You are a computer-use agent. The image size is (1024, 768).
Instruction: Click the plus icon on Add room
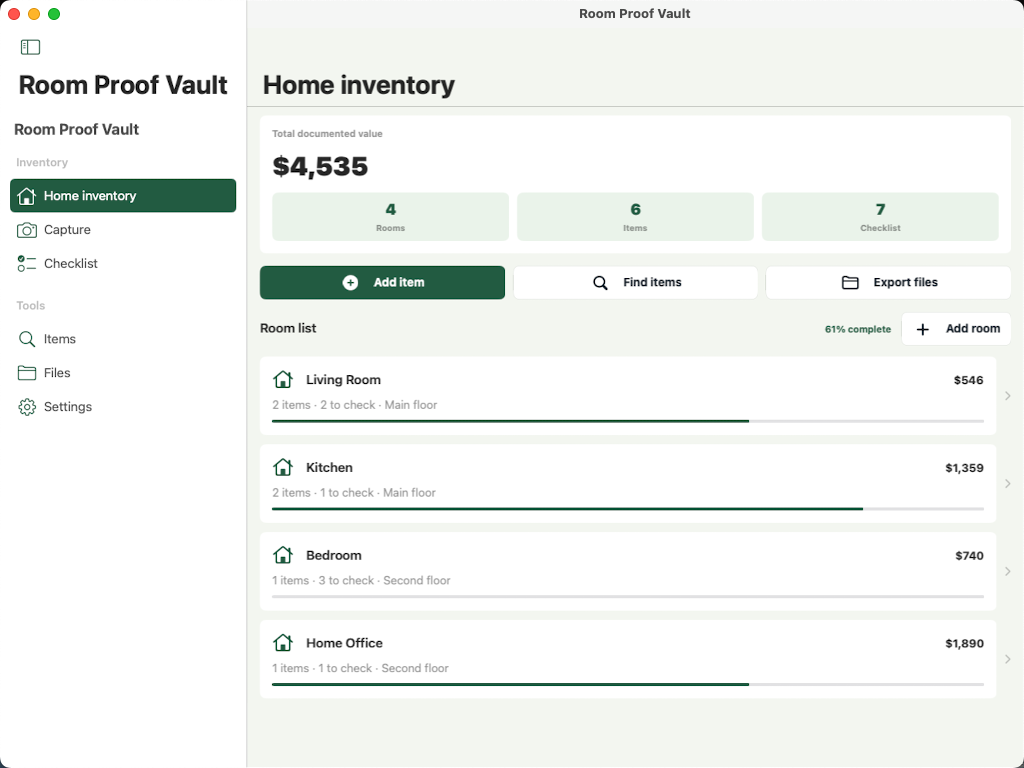click(x=923, y=329)
